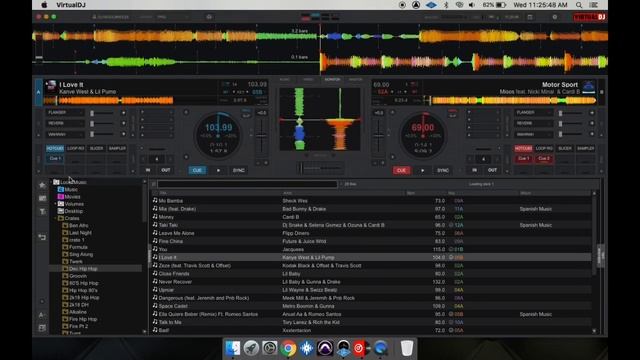Select left deck HOTCUES pad tab

point(55,149)
